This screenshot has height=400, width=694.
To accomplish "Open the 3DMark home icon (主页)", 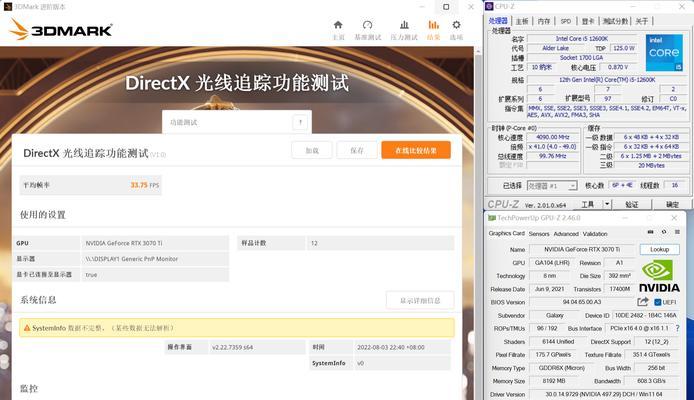I will tap(338, 25).
